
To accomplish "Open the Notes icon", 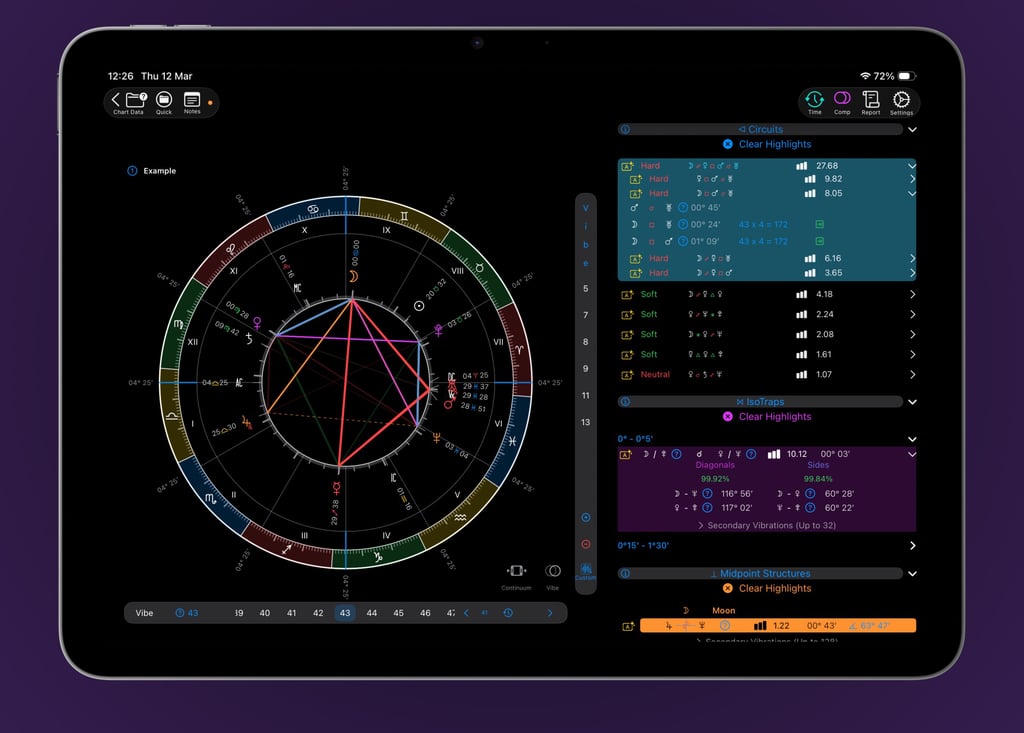I will (192, 99).
